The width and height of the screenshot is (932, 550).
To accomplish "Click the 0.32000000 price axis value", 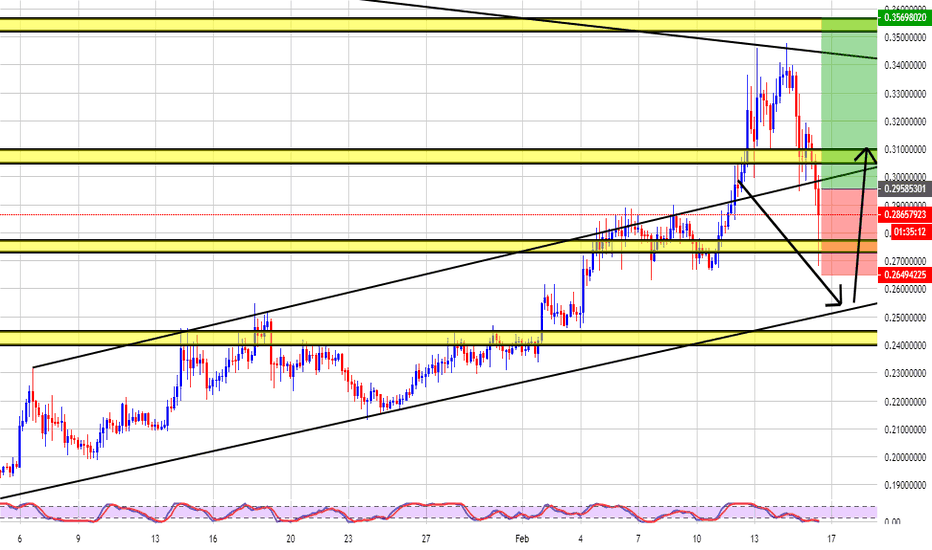I will click(905, 121).
